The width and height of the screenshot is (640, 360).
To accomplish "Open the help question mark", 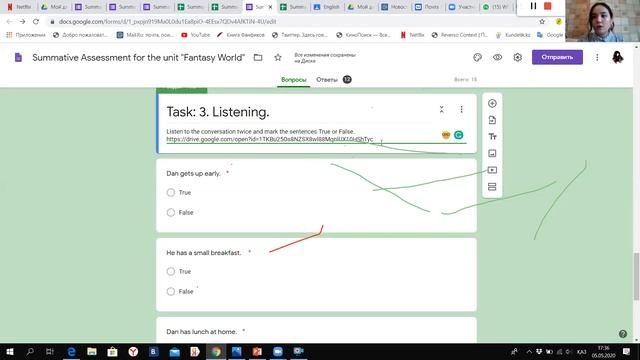I will [622, 334].
